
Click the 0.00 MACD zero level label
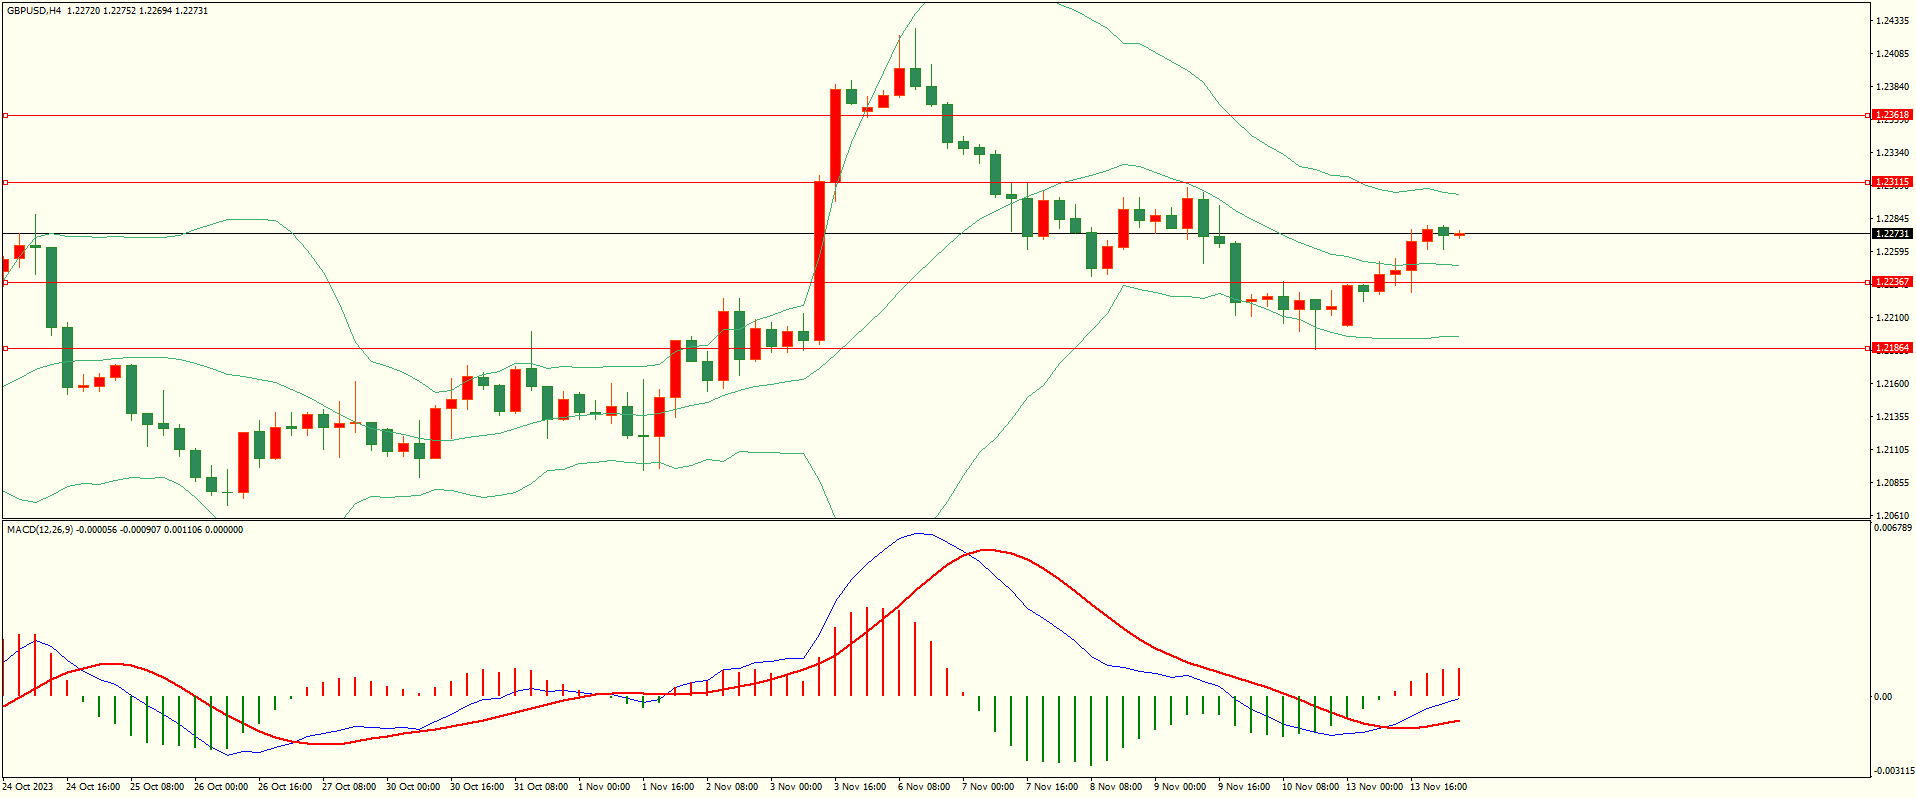[1883, 697]
